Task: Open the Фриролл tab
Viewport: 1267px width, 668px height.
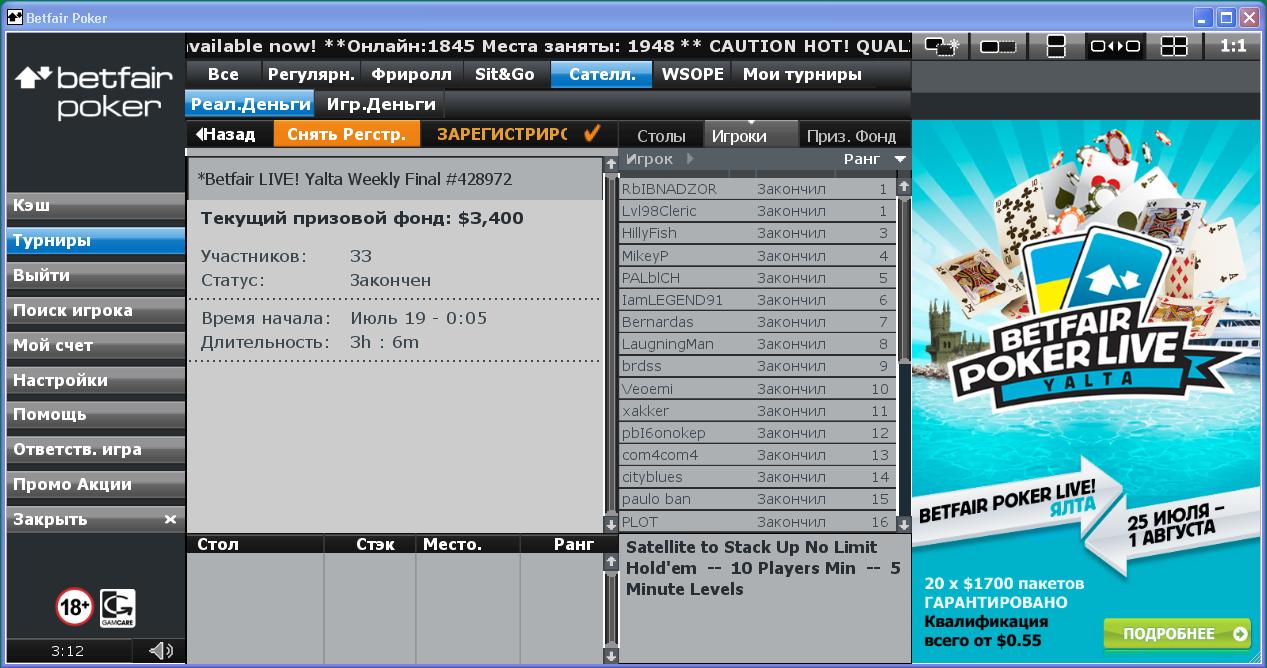Action: click(411, 74)
